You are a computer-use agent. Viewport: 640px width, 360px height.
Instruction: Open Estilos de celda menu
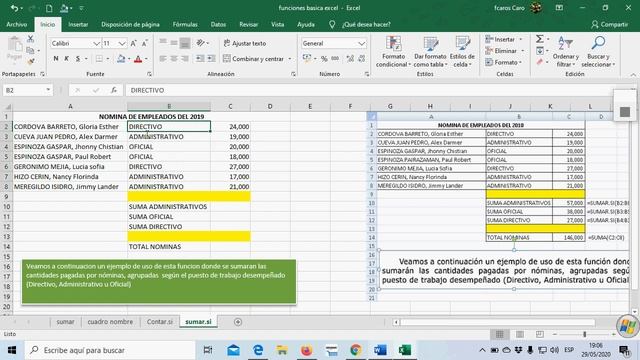click(x=462, y=52)
